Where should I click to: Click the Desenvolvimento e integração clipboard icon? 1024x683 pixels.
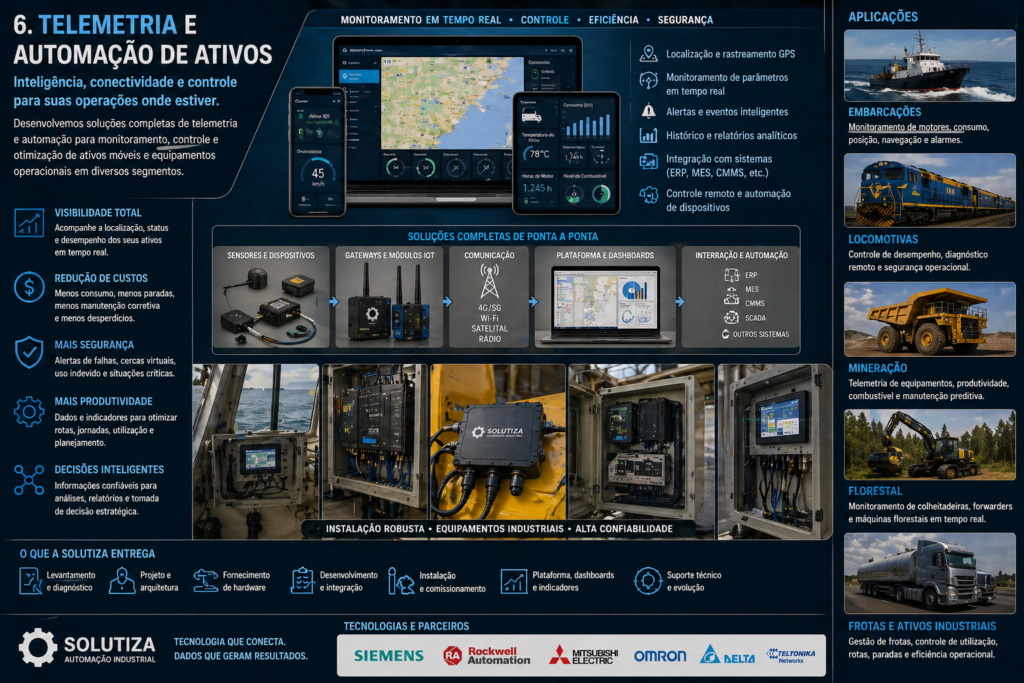(x=302, y=580)
